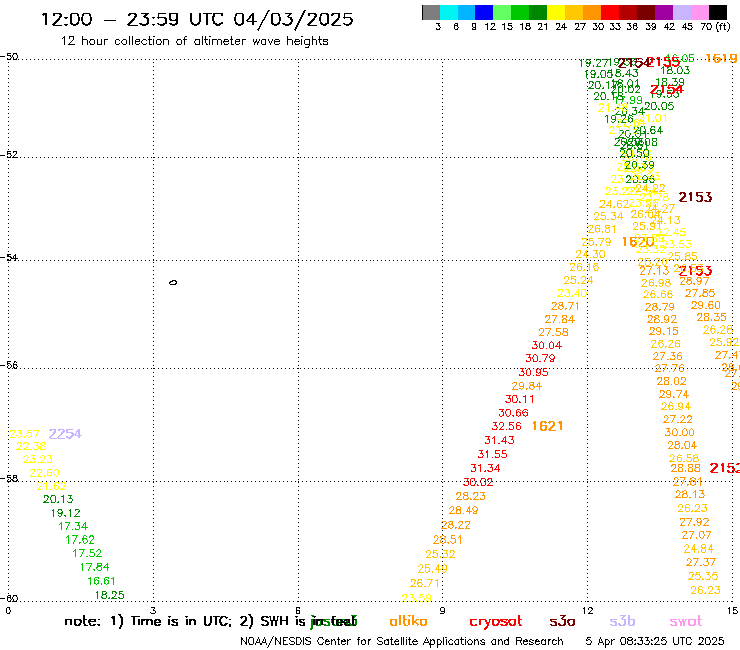This screenshot has width=740, height=650.
Task: Click the '5 Apr 08:33:25 UTC 2025' timestamp
Action: pyautogui.click(x=655, y=641)
